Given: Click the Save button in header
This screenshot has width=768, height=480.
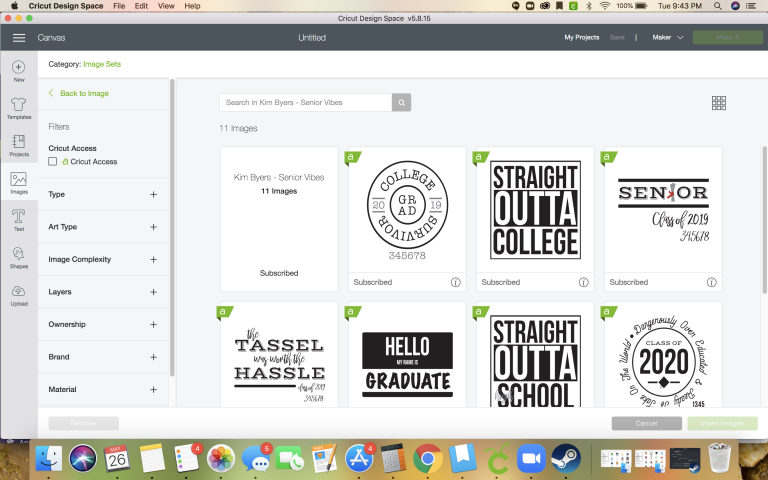Looking at the screenshot, I should point(617,37).
